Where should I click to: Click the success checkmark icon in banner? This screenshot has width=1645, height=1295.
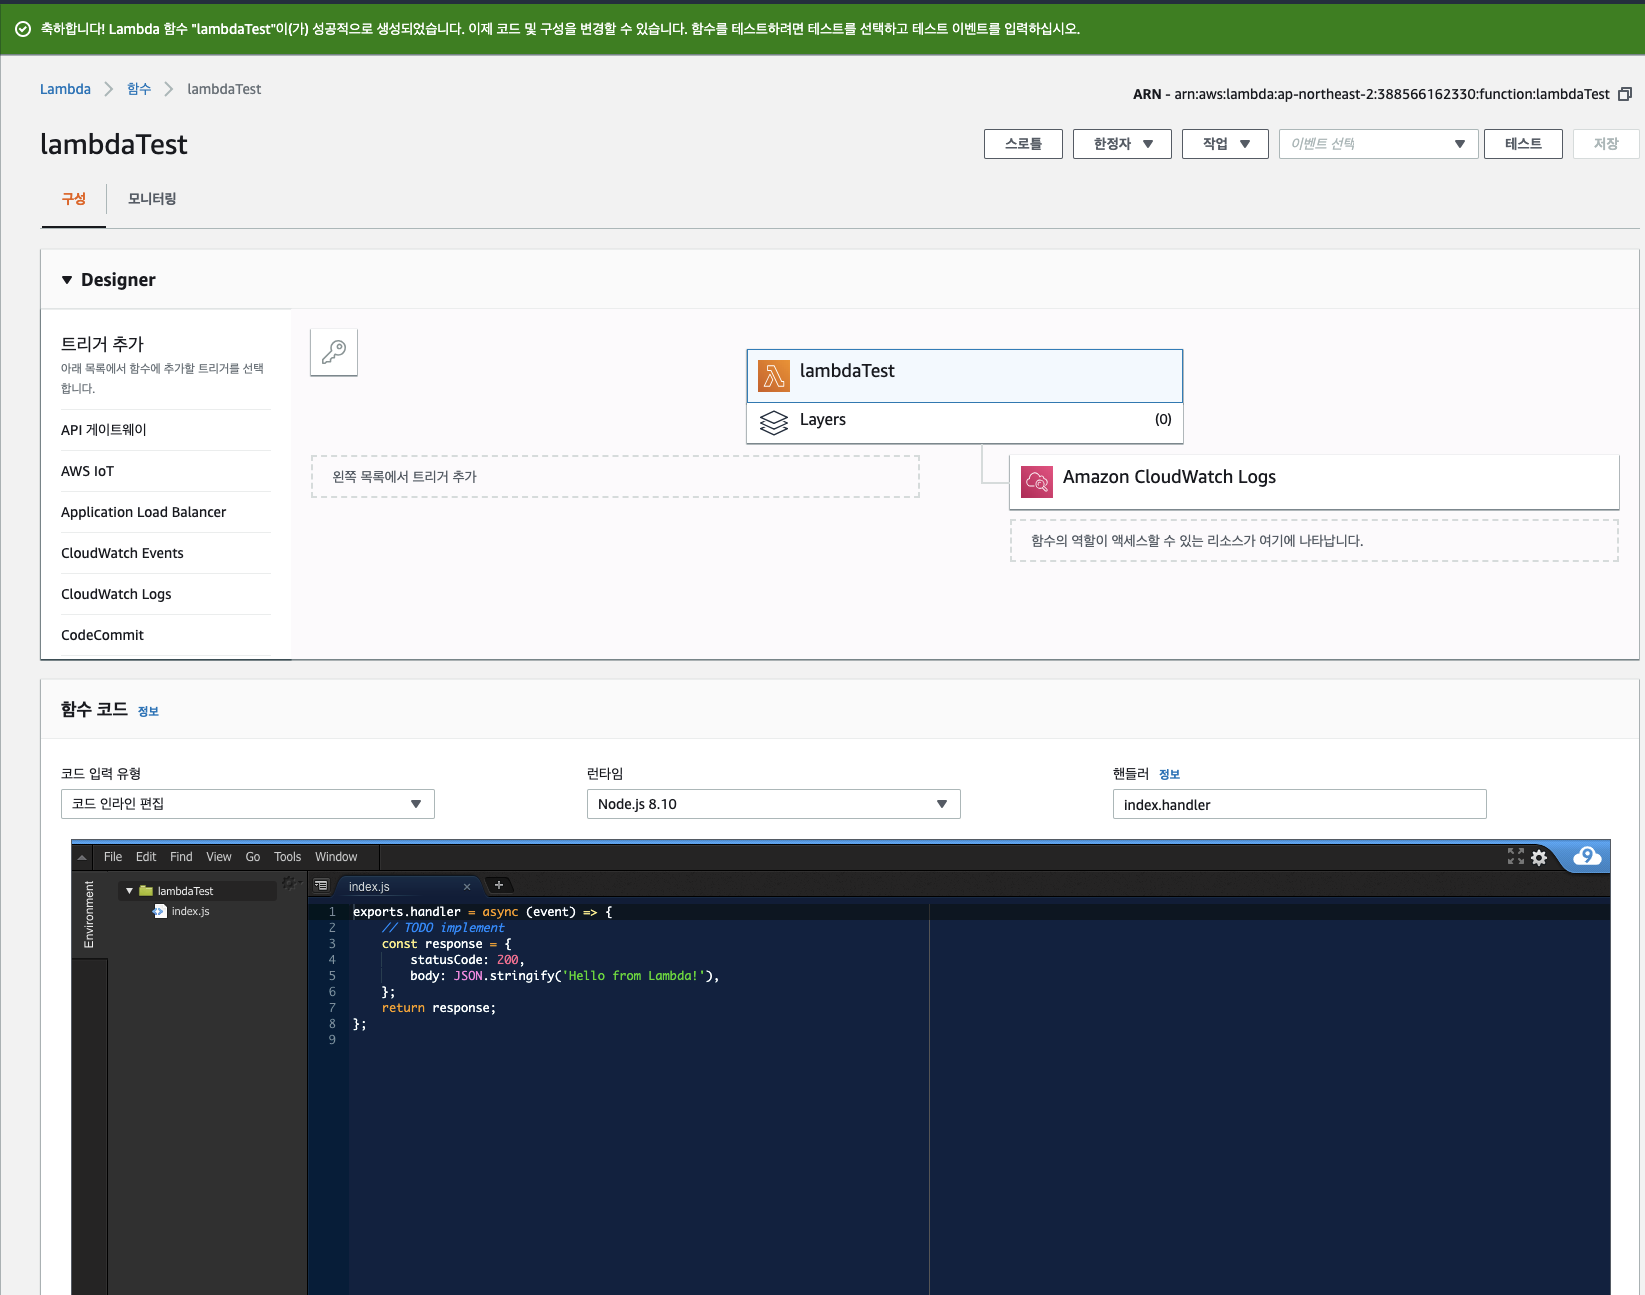tap(23, 29)
